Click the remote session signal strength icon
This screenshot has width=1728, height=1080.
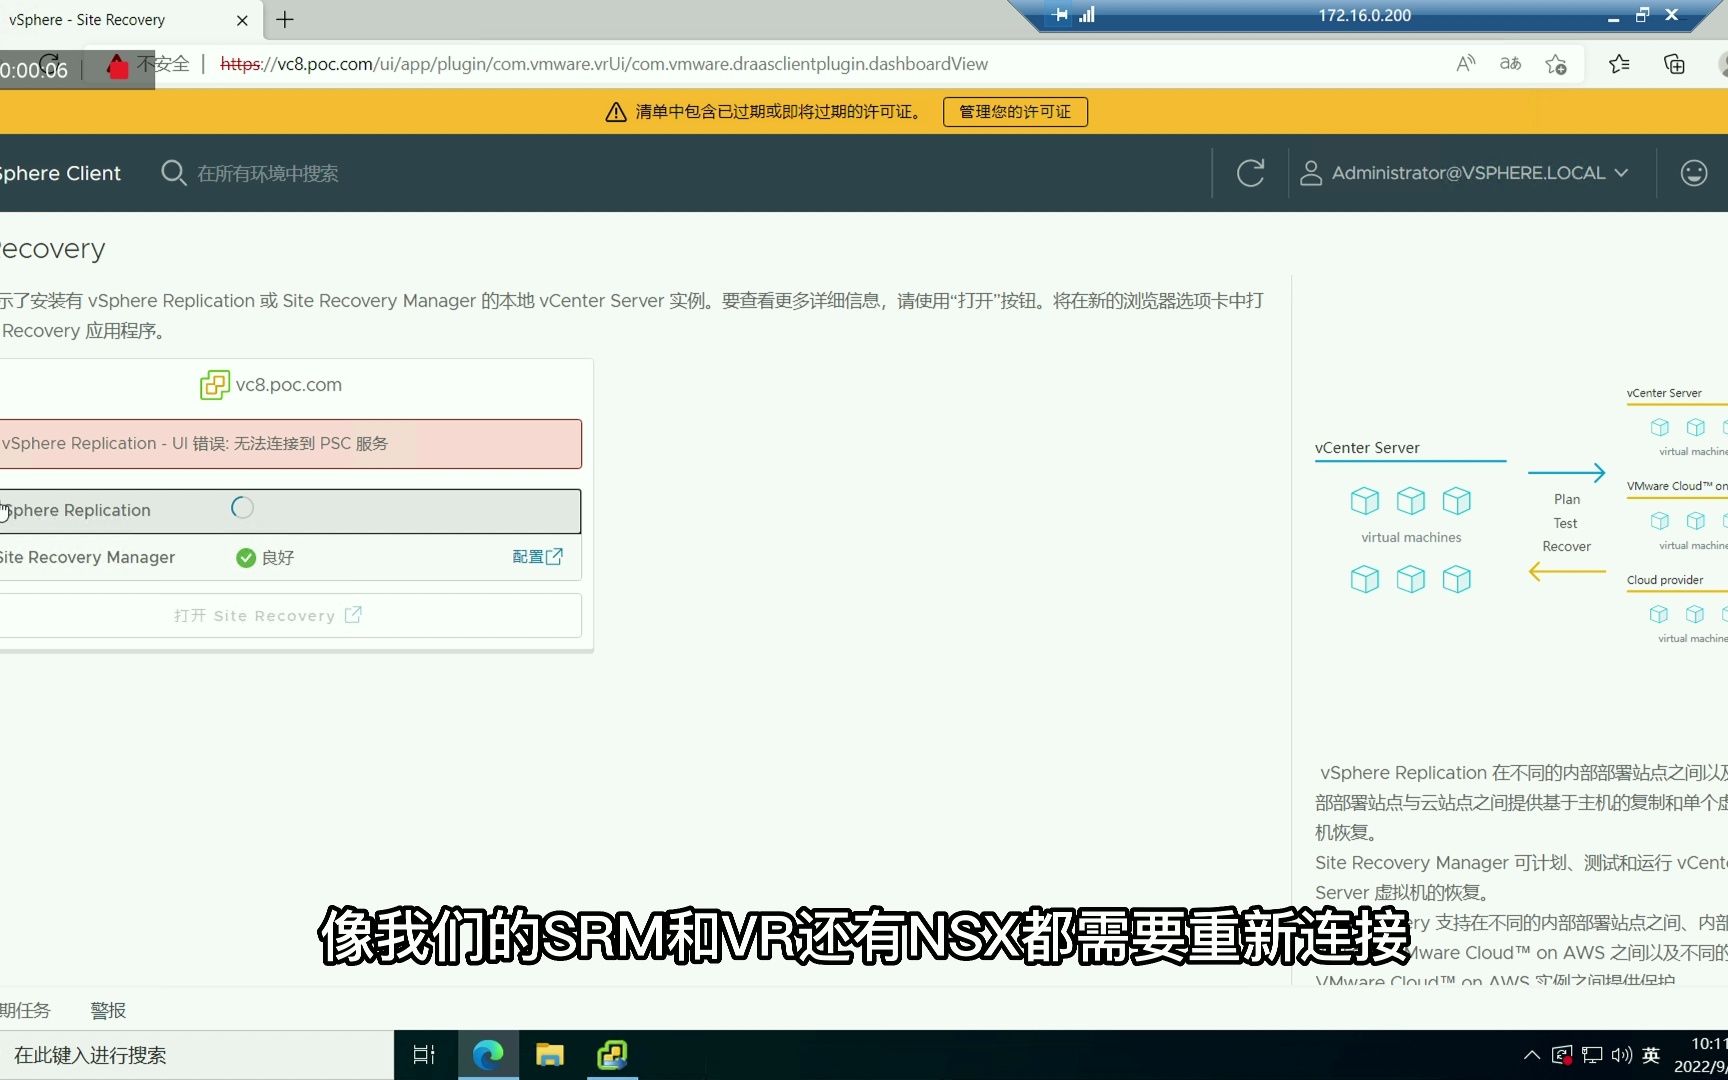(1087, 15)
